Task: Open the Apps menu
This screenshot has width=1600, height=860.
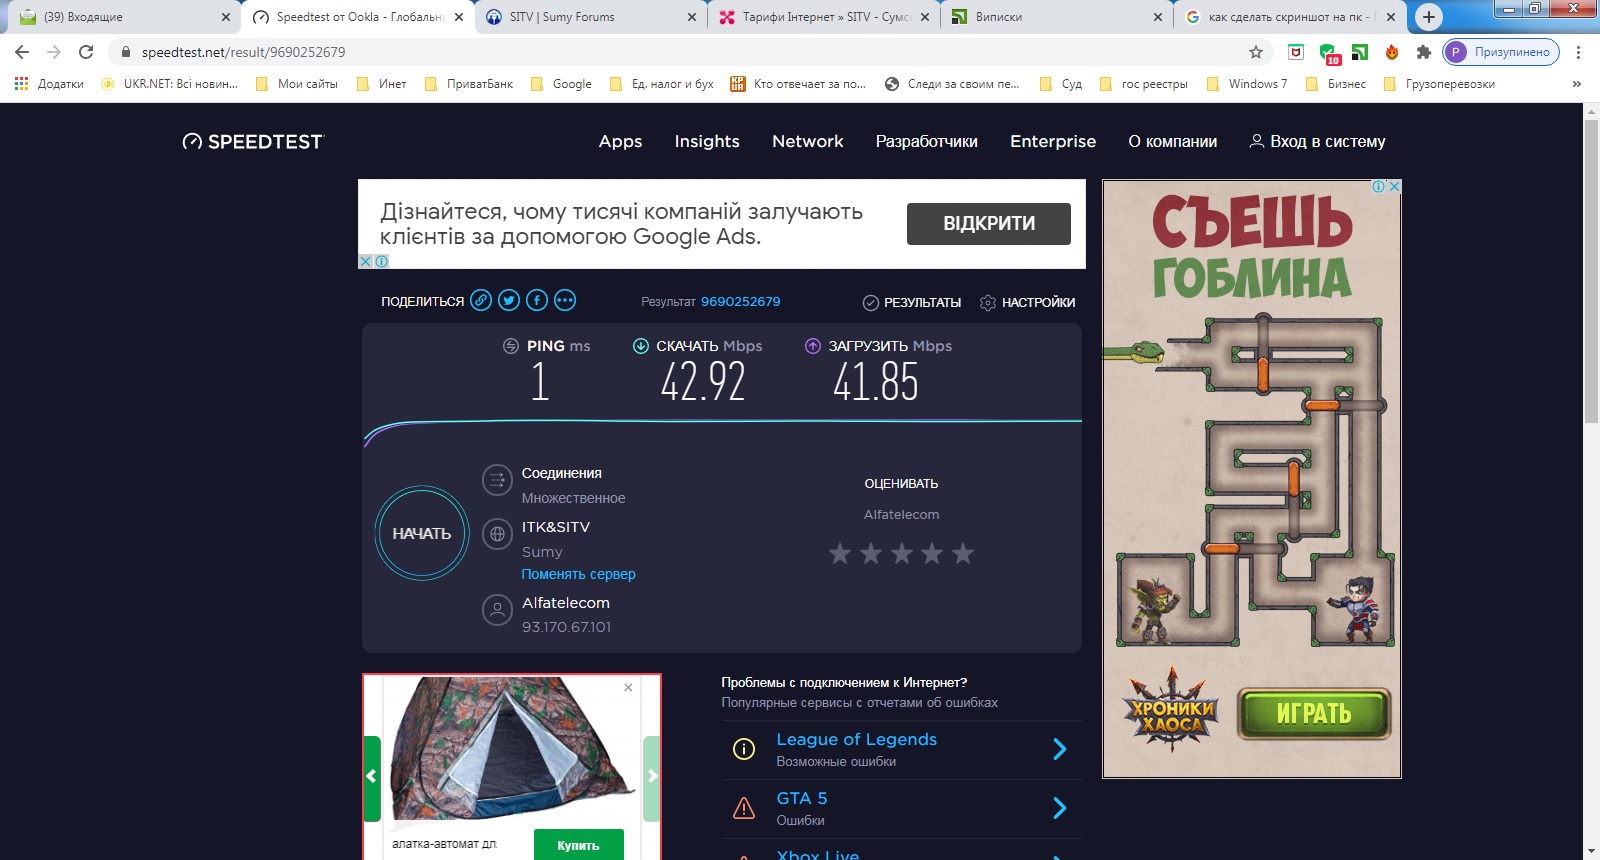Action: point(620,142)
